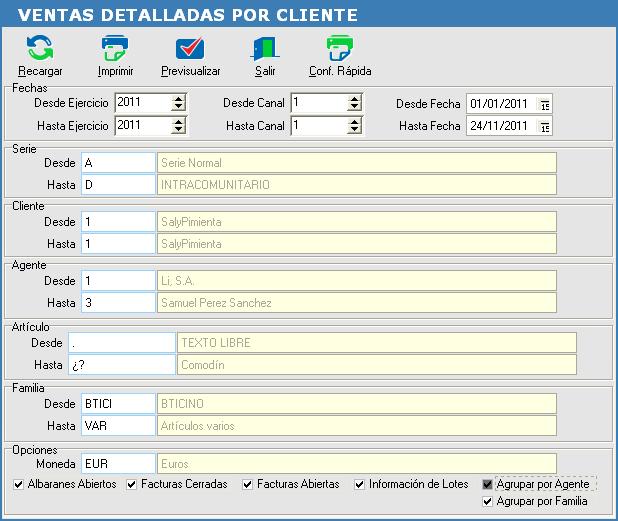Click the Desde Fecha date 01/01/2011

pyautogui.click(x=499, y=104)
